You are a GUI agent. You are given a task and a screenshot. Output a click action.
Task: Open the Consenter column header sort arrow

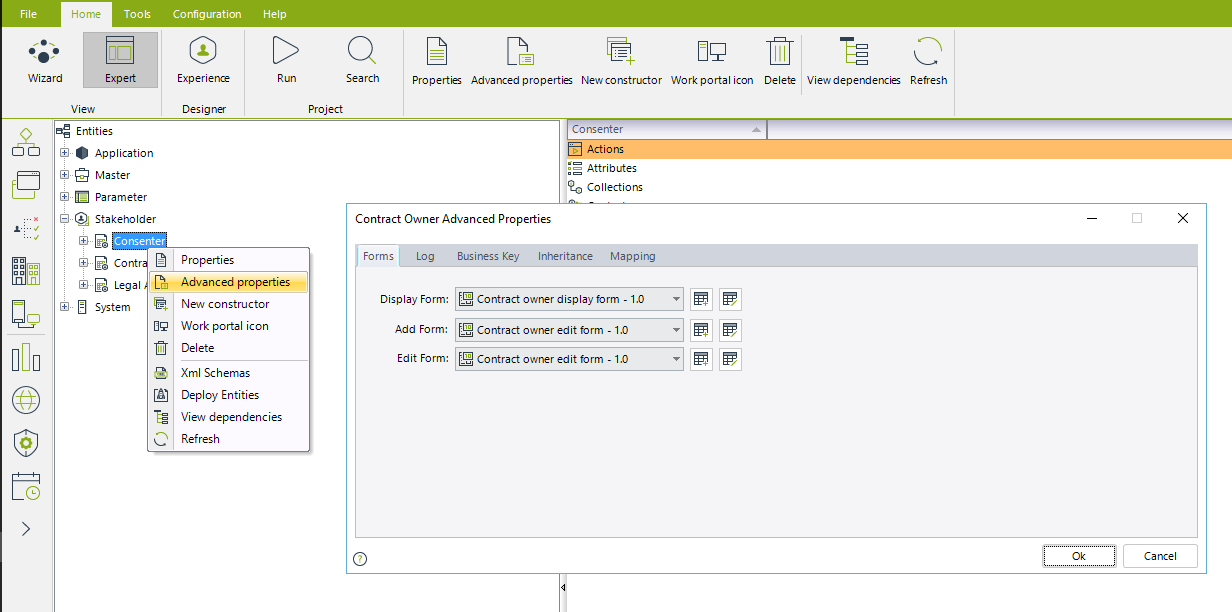757,130
